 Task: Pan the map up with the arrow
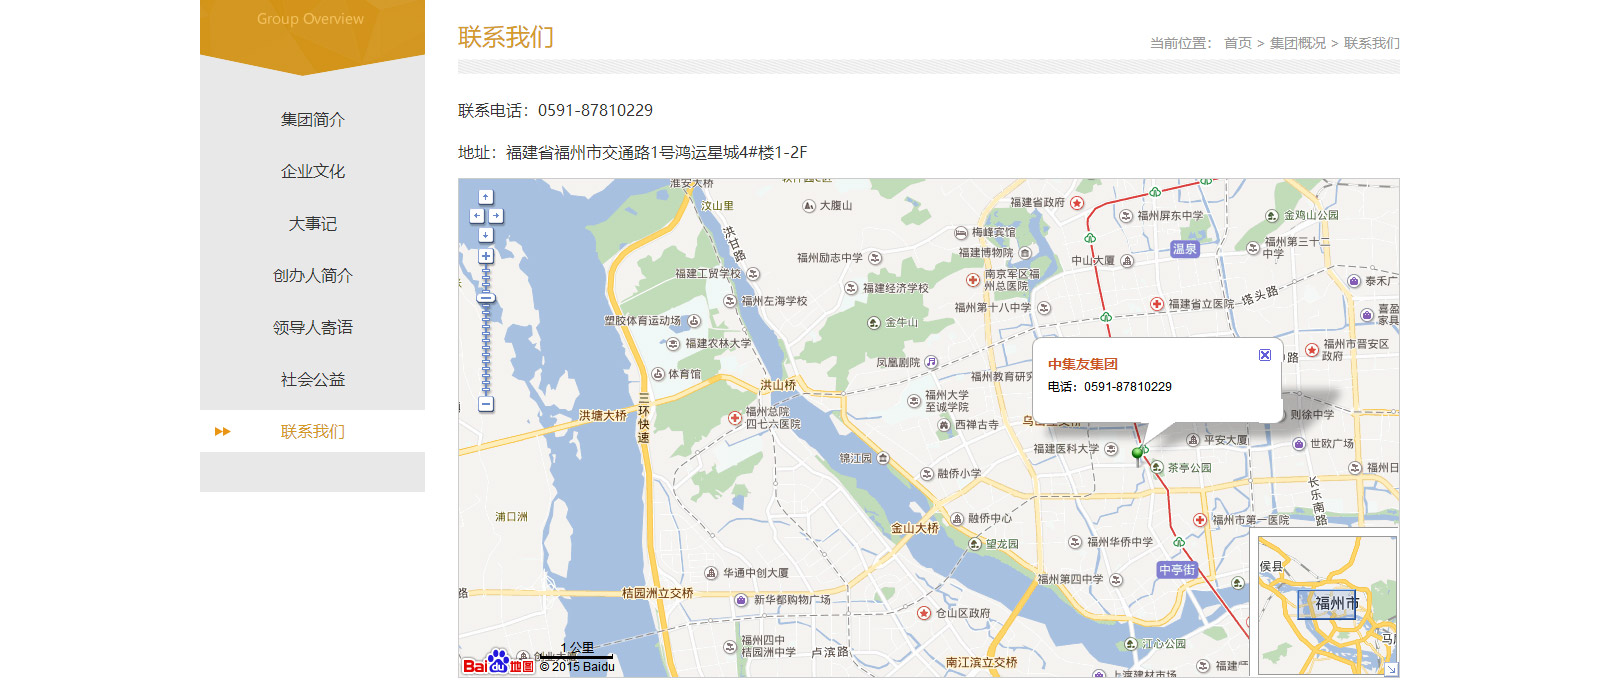(486, 197)
